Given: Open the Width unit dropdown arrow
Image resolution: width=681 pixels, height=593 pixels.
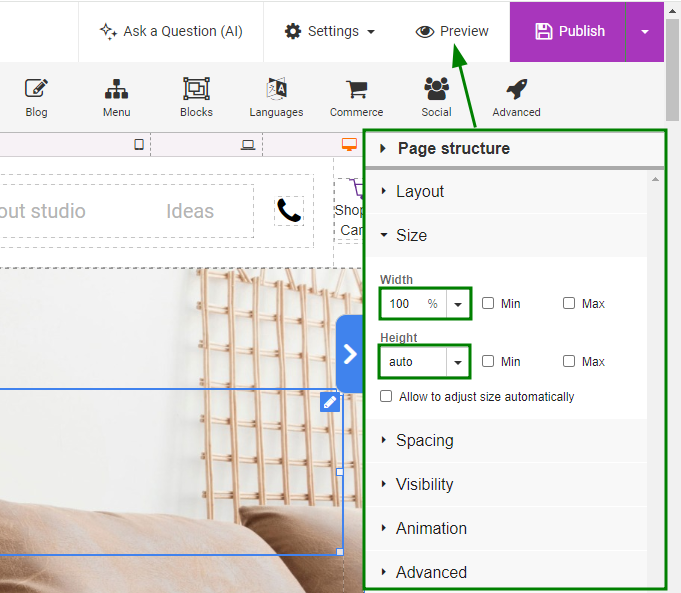Looking at the screenshot, I should pos(458,304).
